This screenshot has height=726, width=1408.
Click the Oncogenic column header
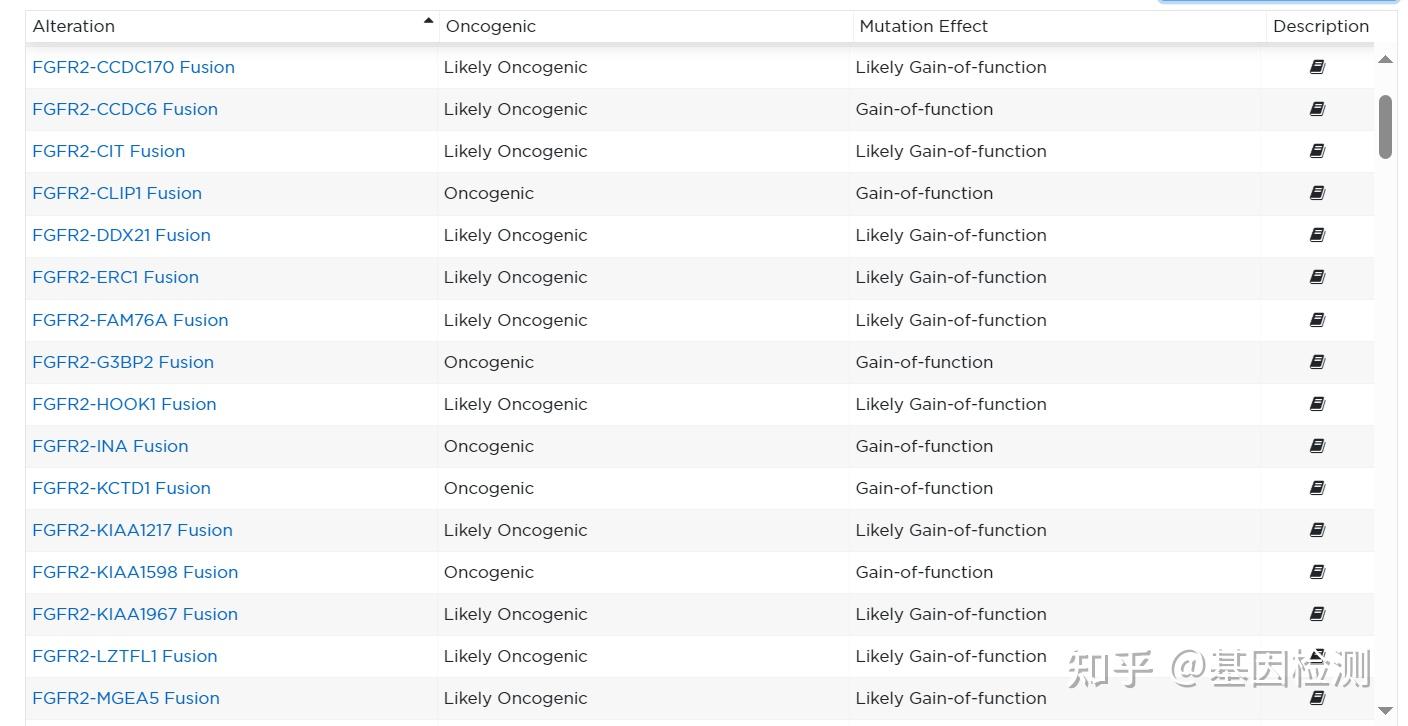pyautogui.click(x=490, y=26)
